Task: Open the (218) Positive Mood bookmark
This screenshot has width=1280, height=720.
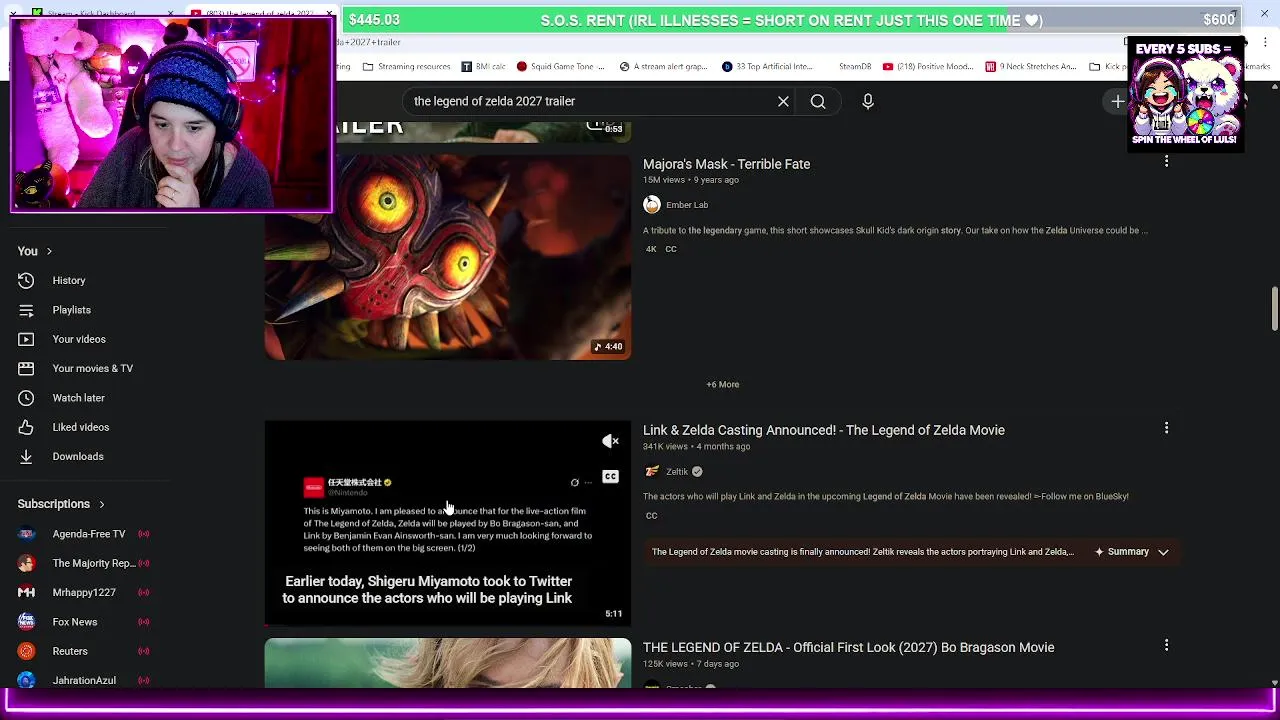Action: pos(929,67)
